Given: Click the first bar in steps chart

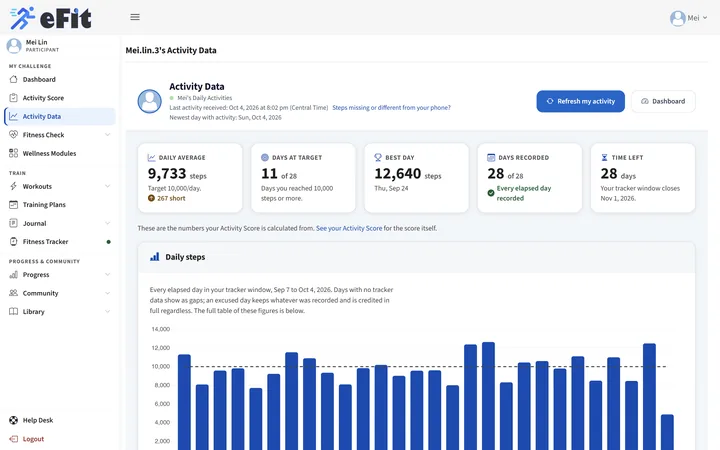Looking at the screenshot, I should [184, 402].
